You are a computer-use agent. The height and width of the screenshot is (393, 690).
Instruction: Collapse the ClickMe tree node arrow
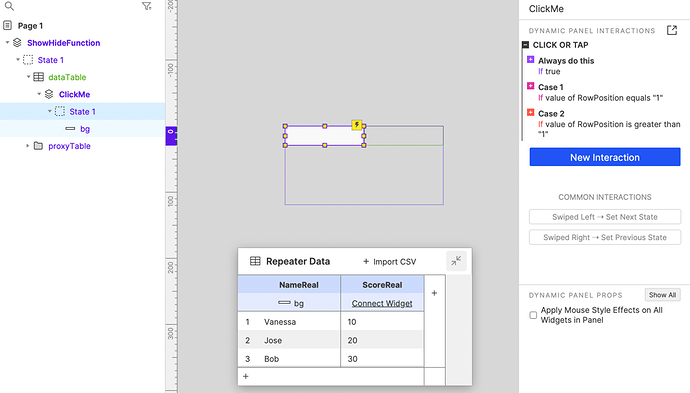pos(39,94)
